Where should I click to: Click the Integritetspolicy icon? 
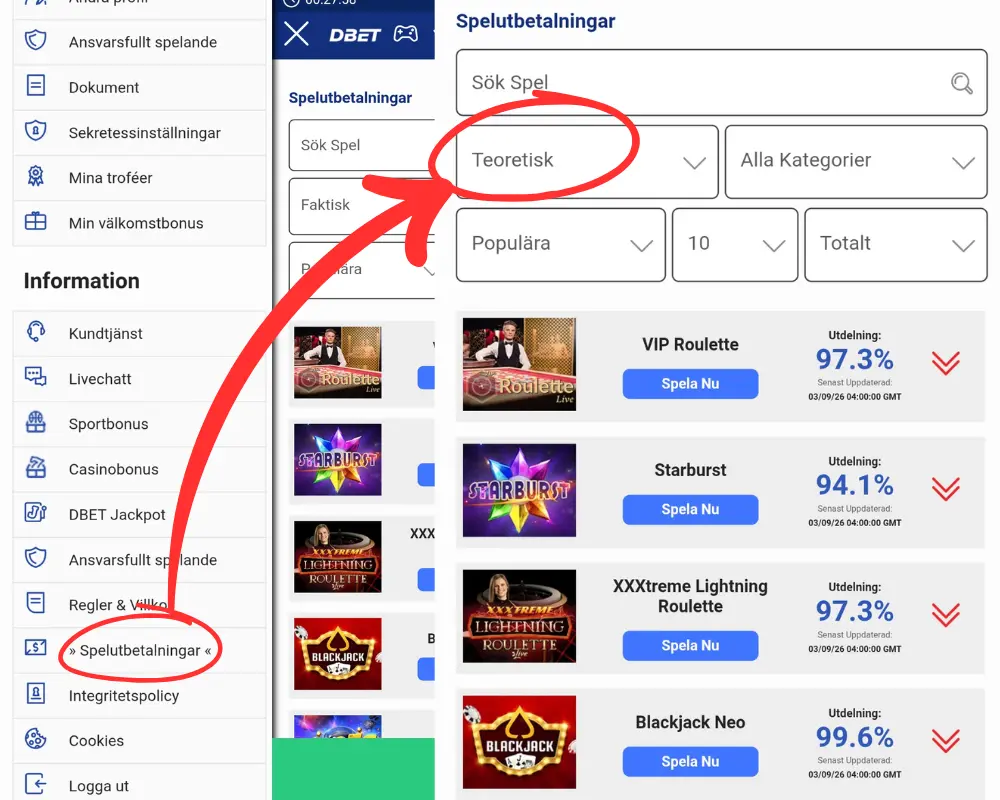[36, 693]
